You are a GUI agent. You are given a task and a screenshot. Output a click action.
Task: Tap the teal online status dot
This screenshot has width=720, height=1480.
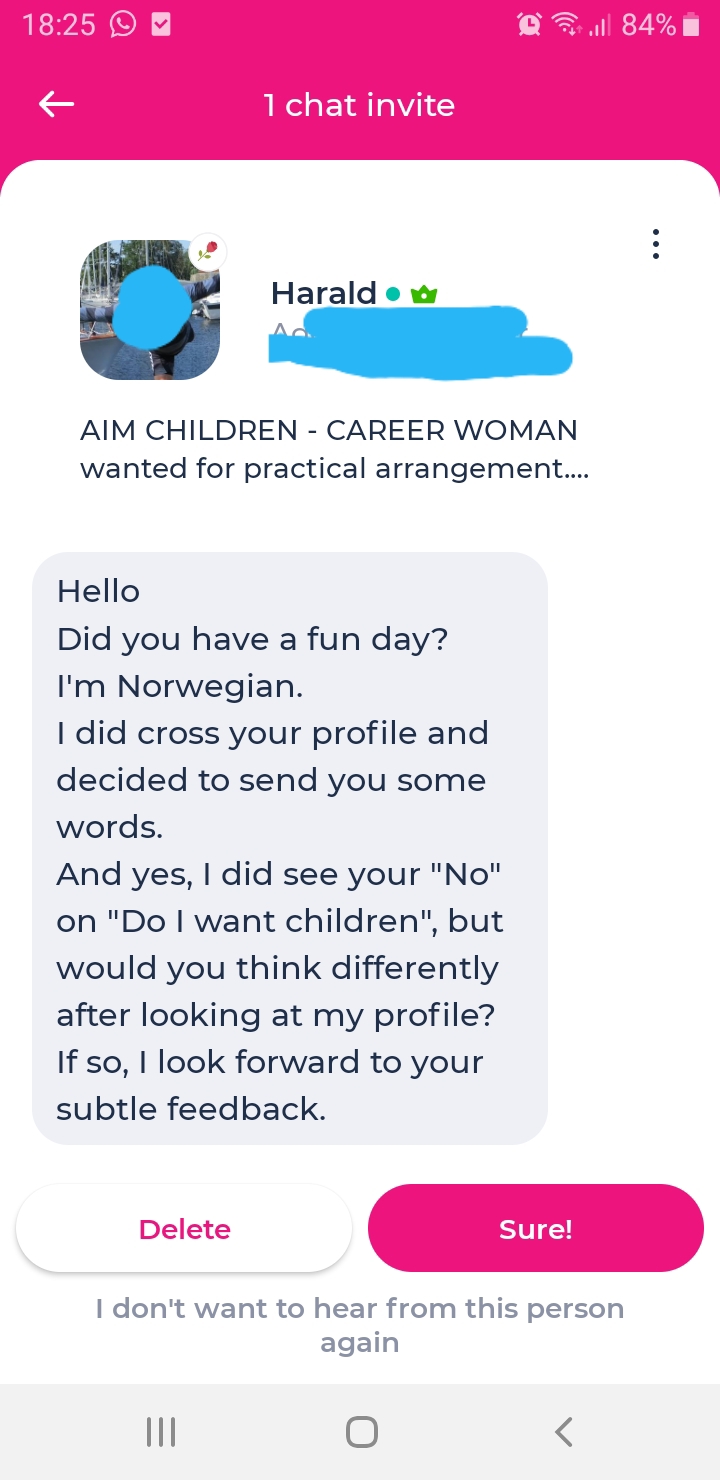tap(393, 294)
